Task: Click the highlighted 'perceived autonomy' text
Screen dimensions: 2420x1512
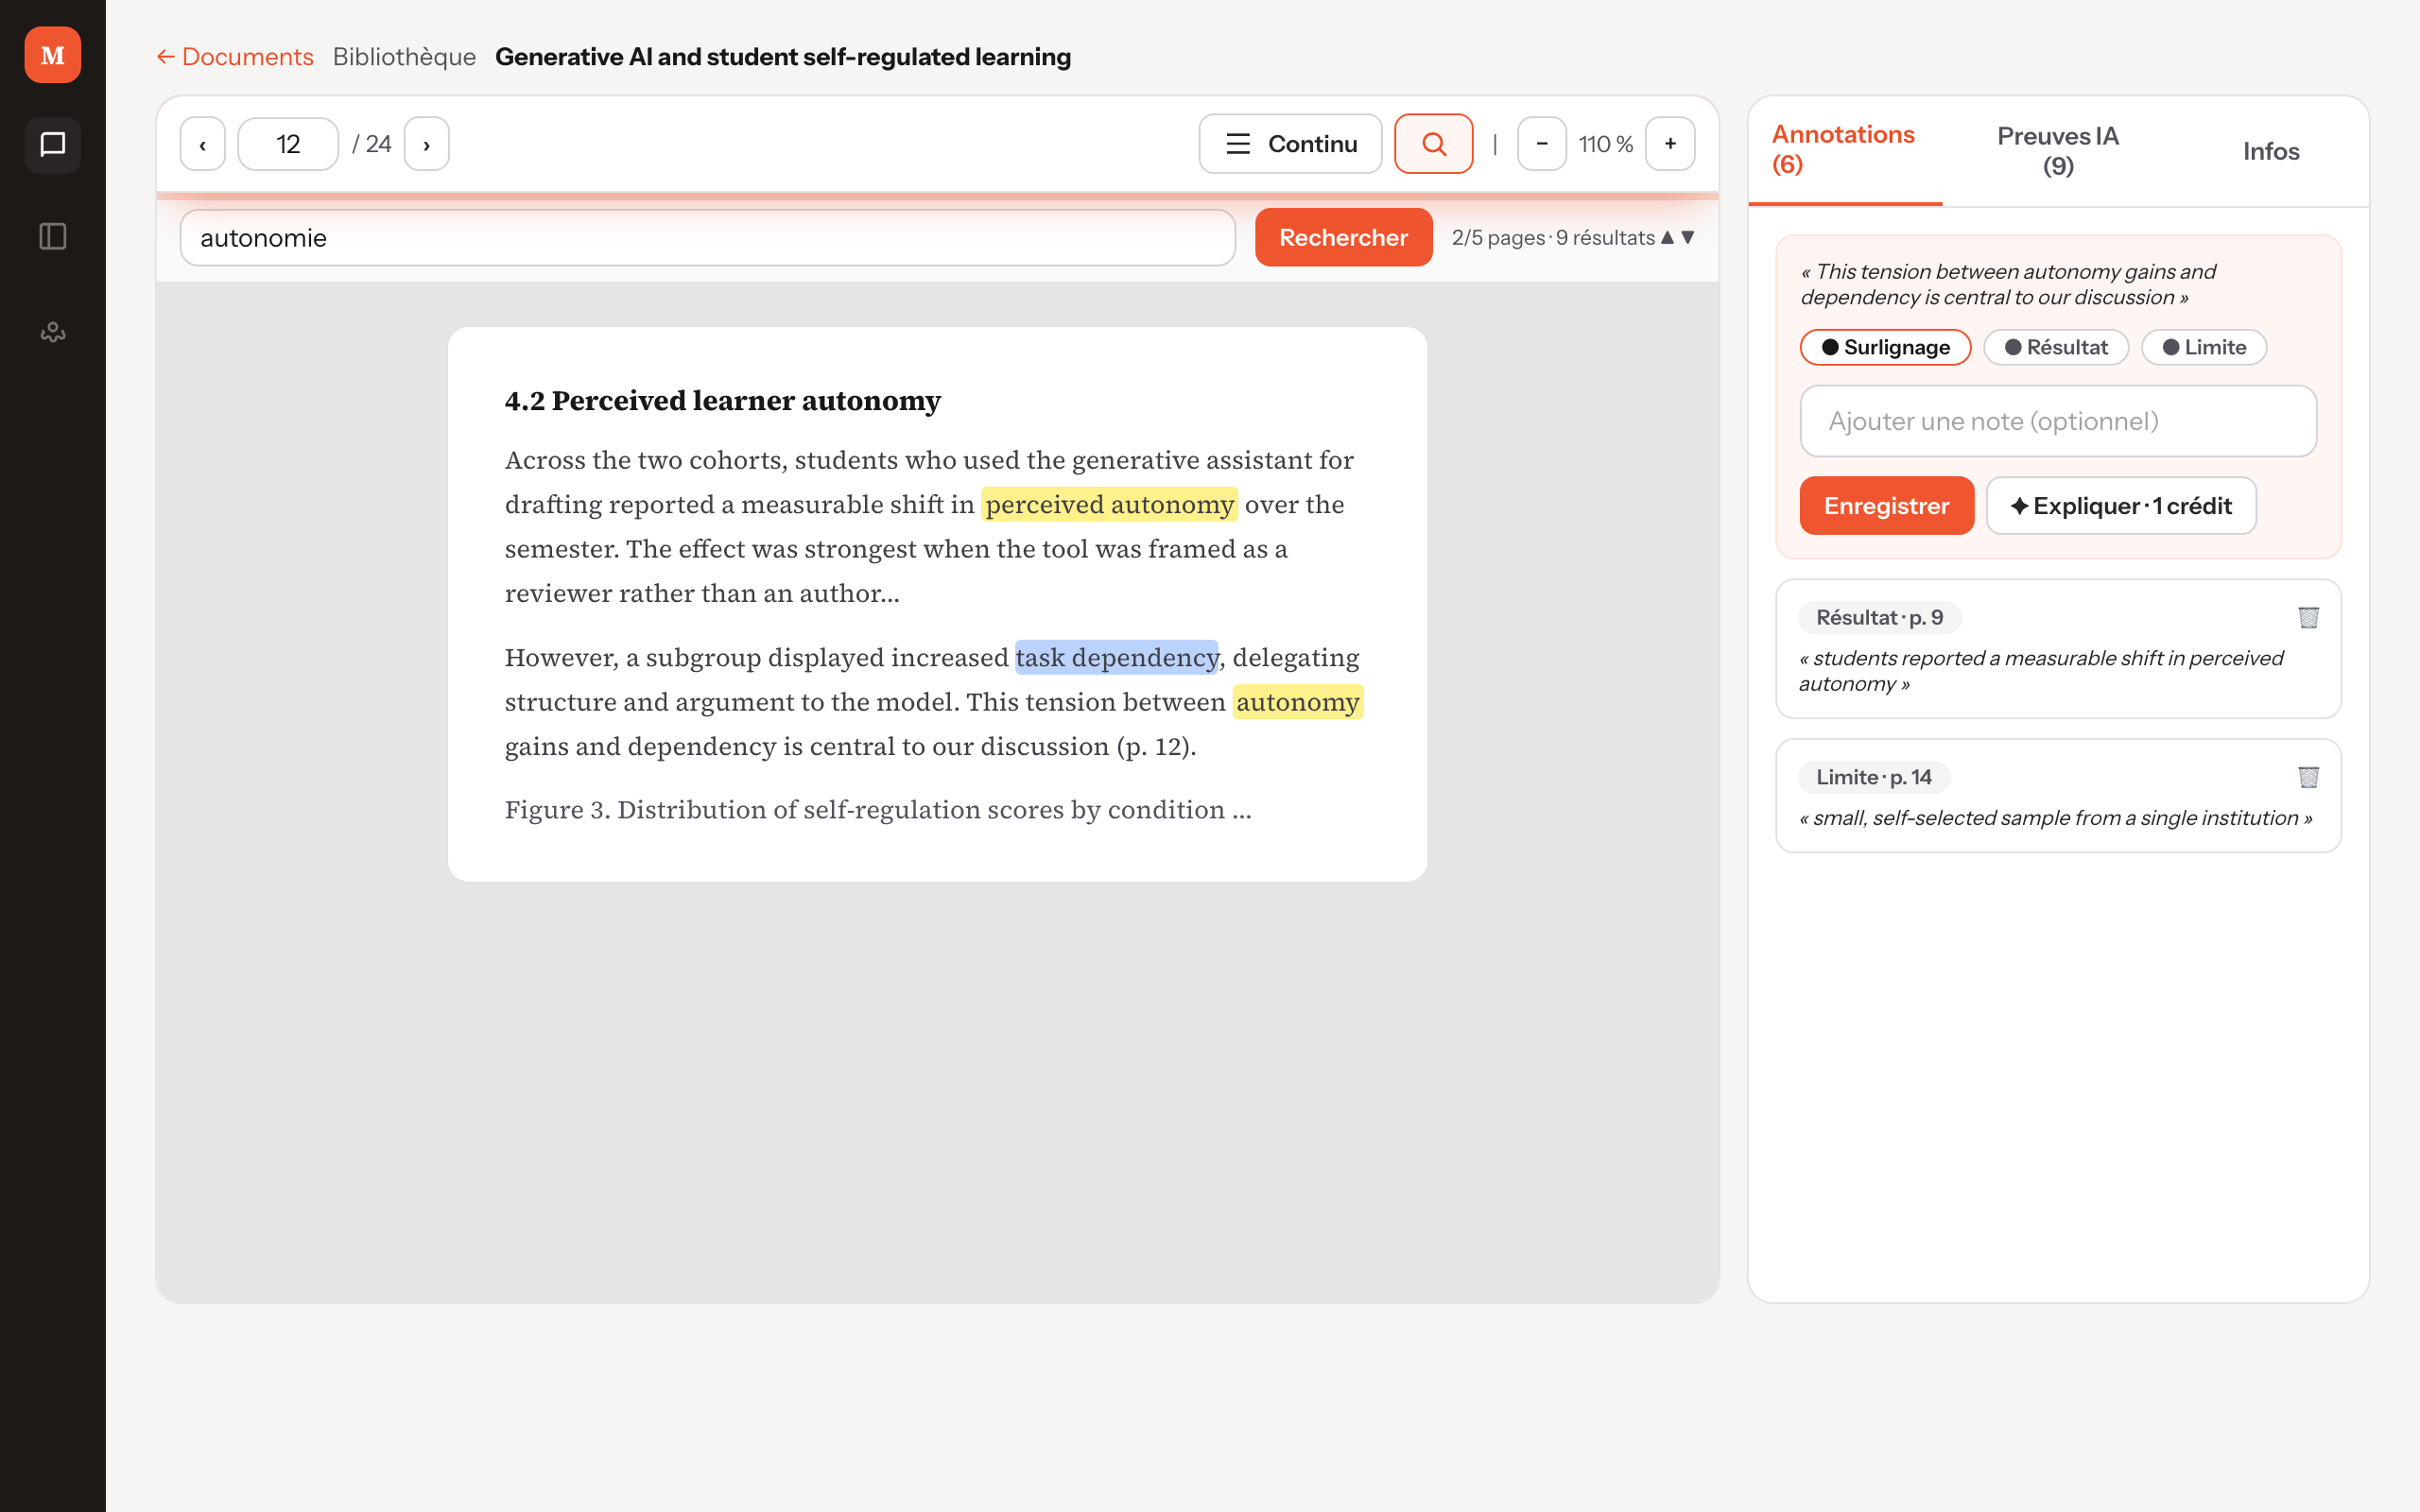Action: point(1109,504)
